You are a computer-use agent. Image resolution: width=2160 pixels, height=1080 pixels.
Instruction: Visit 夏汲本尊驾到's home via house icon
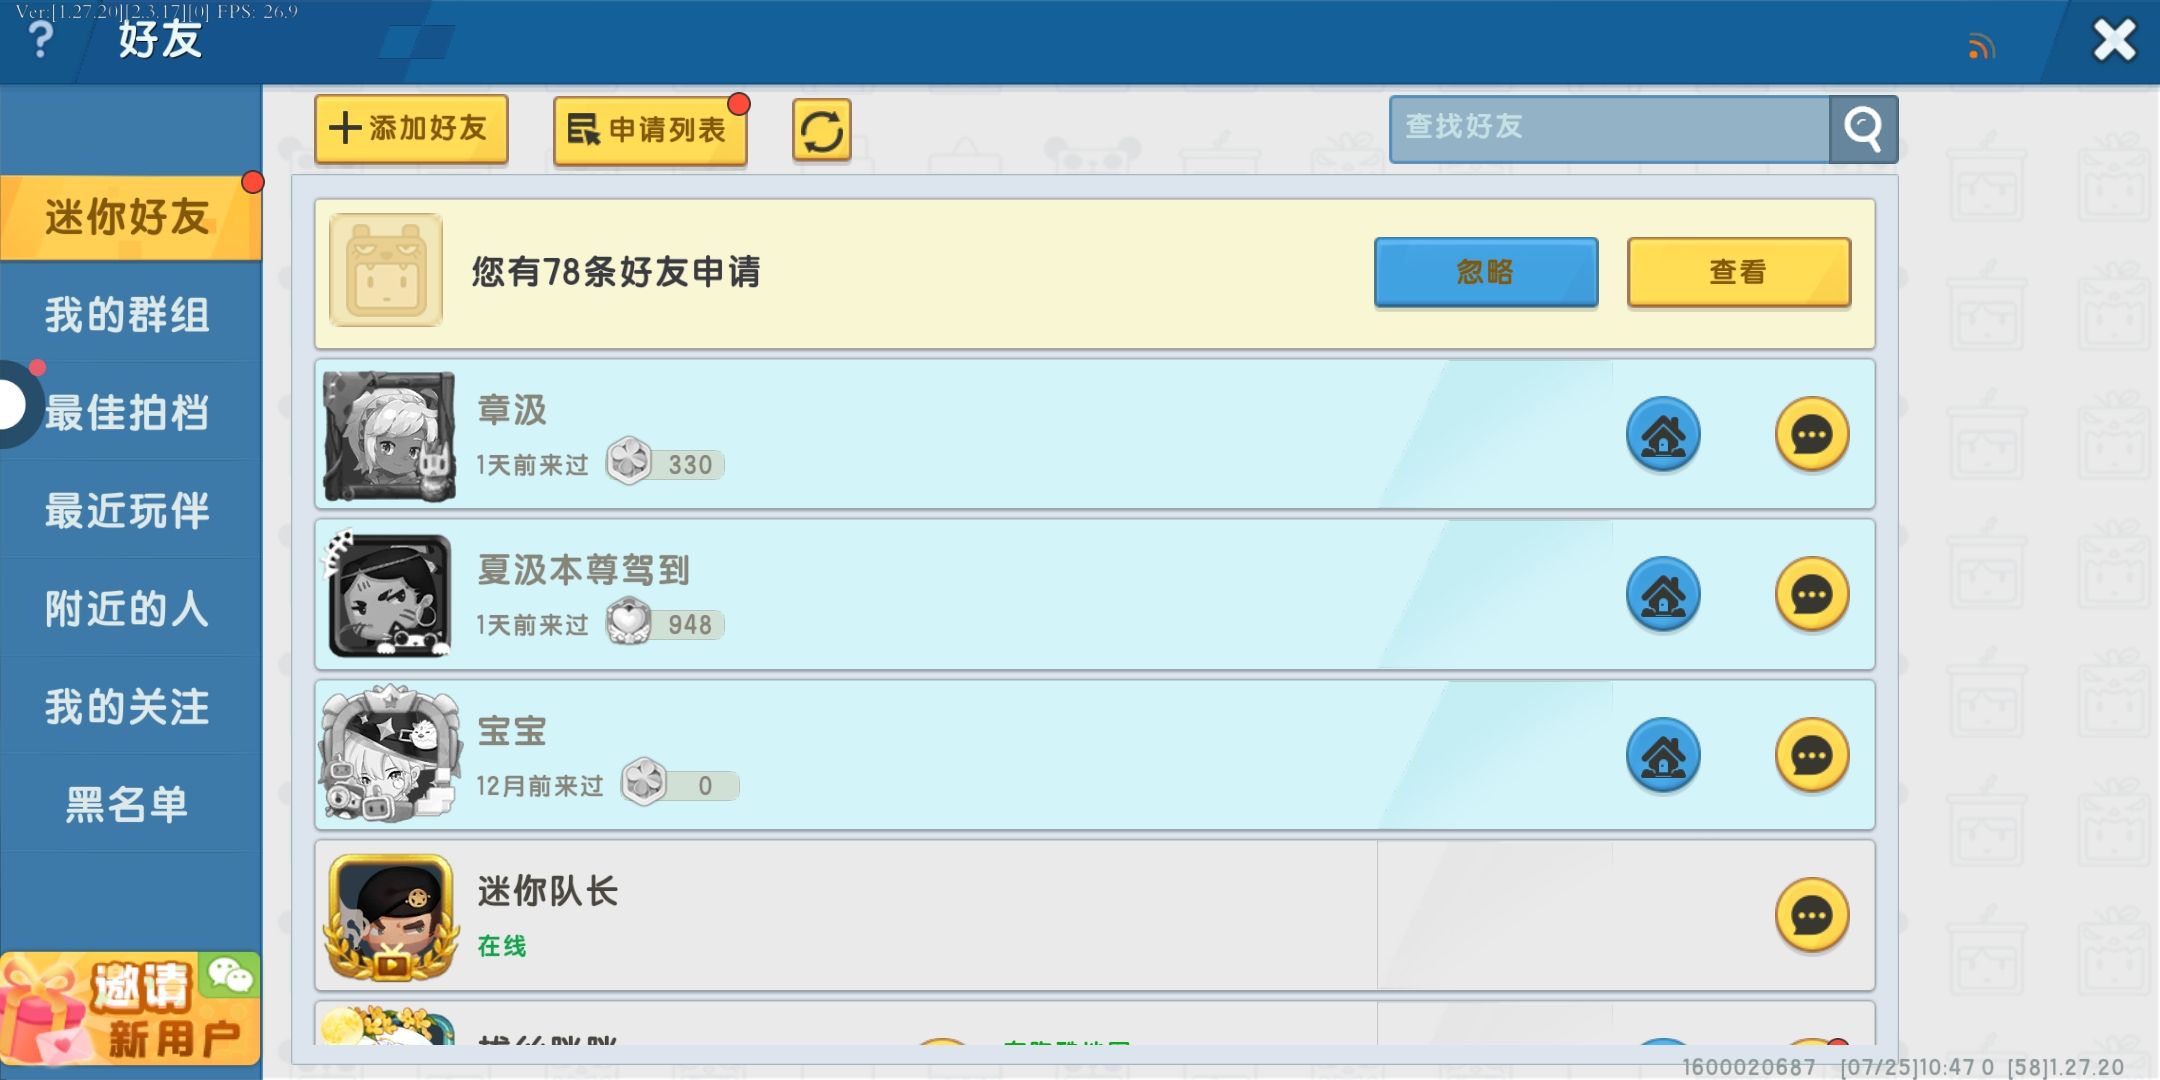1663,595
